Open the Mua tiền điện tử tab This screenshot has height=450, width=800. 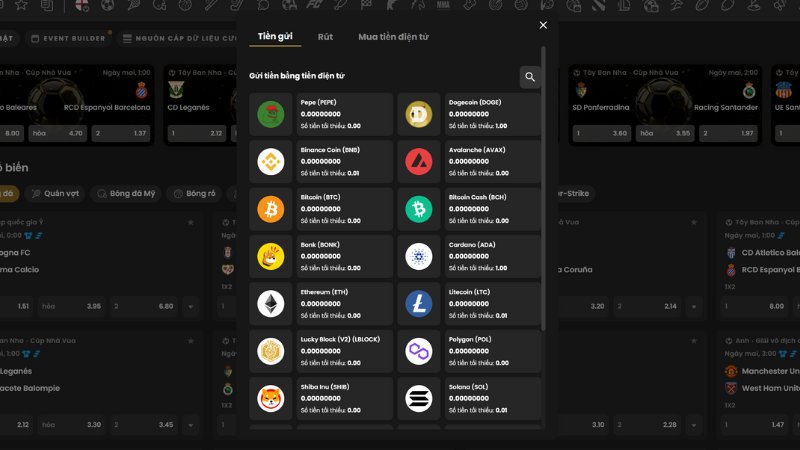[393, 37]
